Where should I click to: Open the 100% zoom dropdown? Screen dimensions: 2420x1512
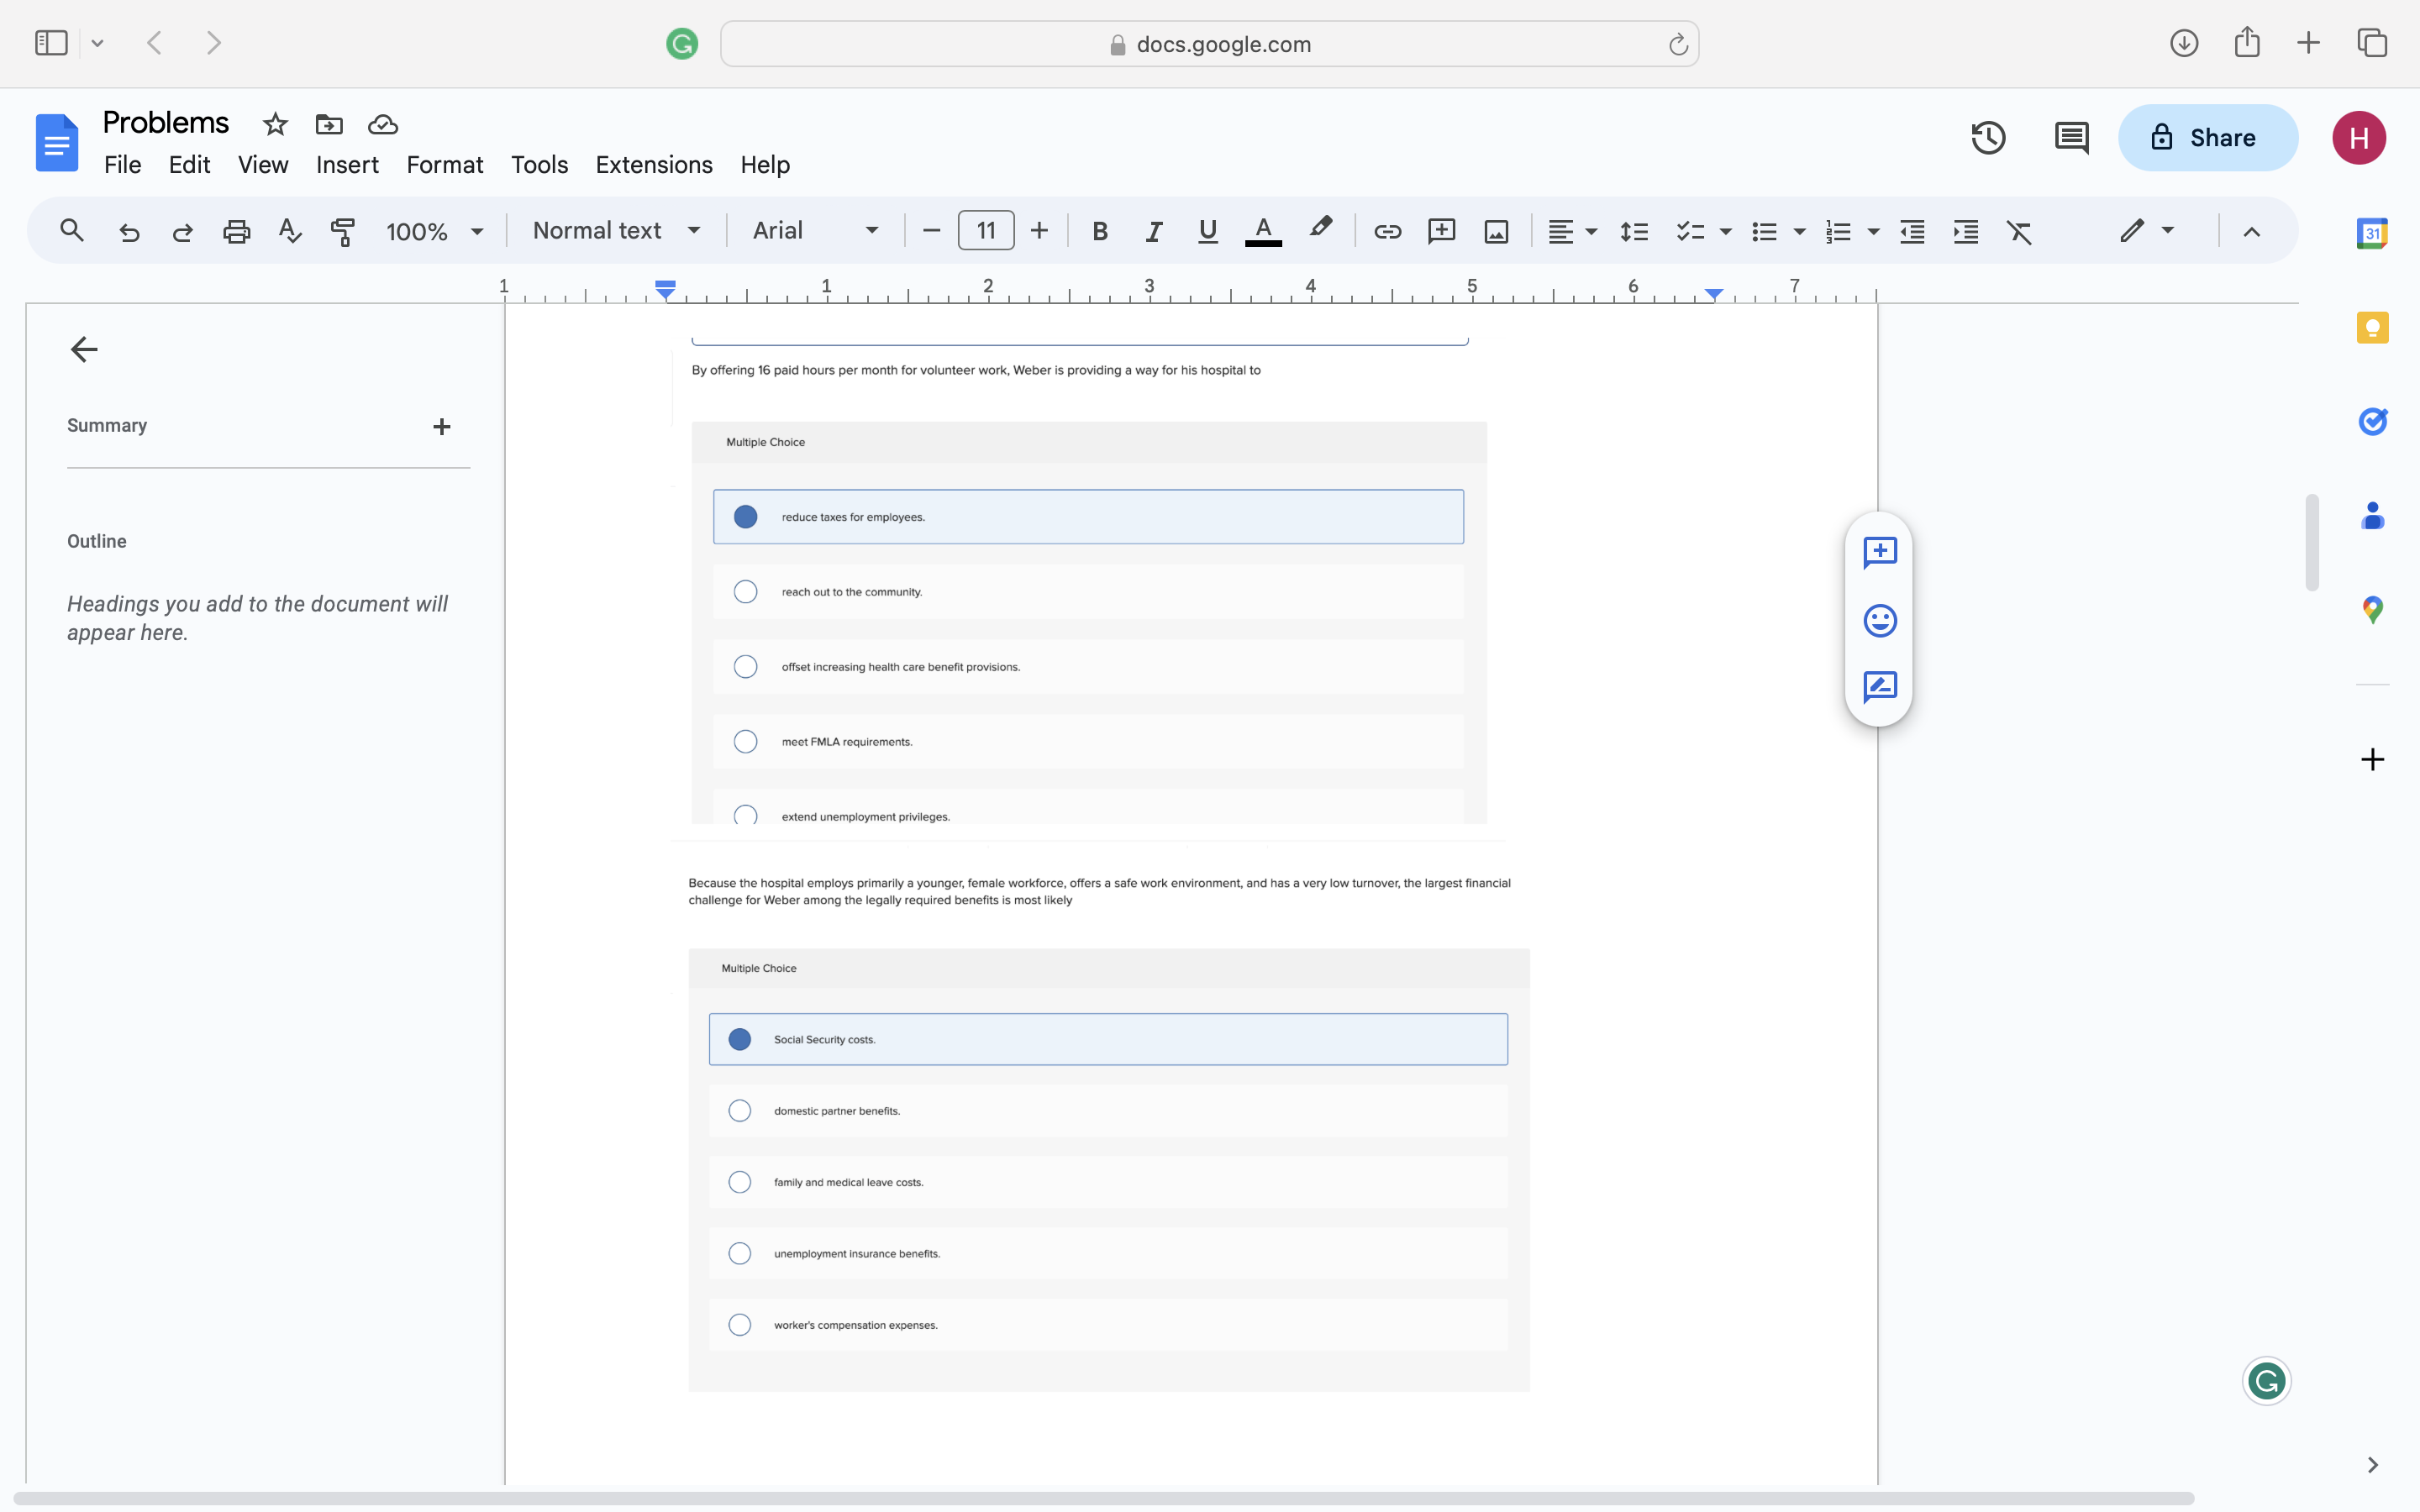(x=434, y=231)
